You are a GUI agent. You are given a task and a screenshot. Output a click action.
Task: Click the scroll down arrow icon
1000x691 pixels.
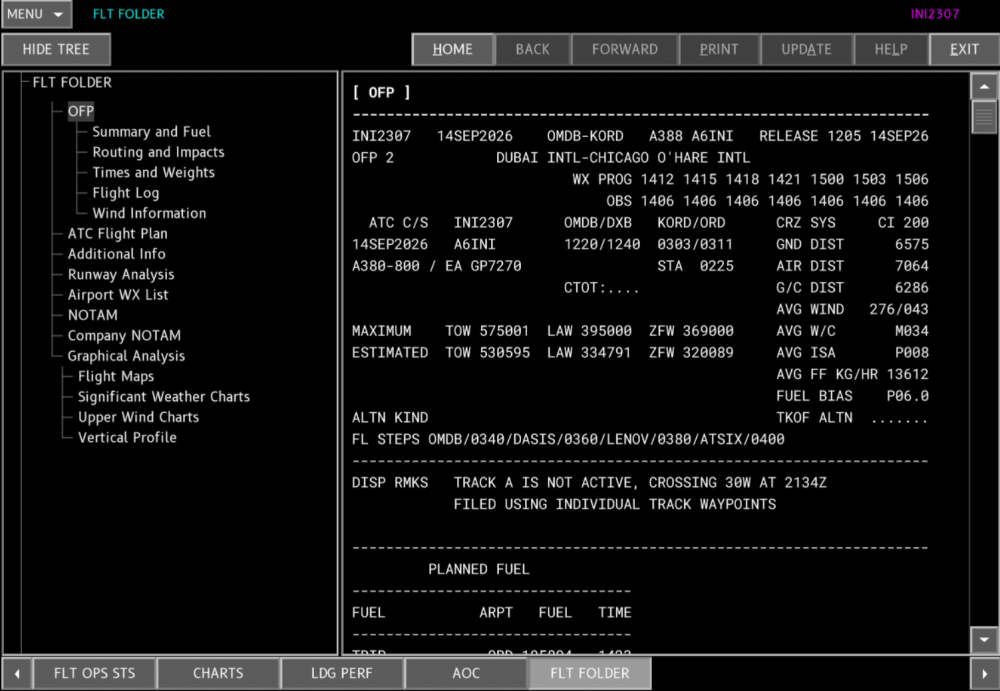click(x=984, y=639)
